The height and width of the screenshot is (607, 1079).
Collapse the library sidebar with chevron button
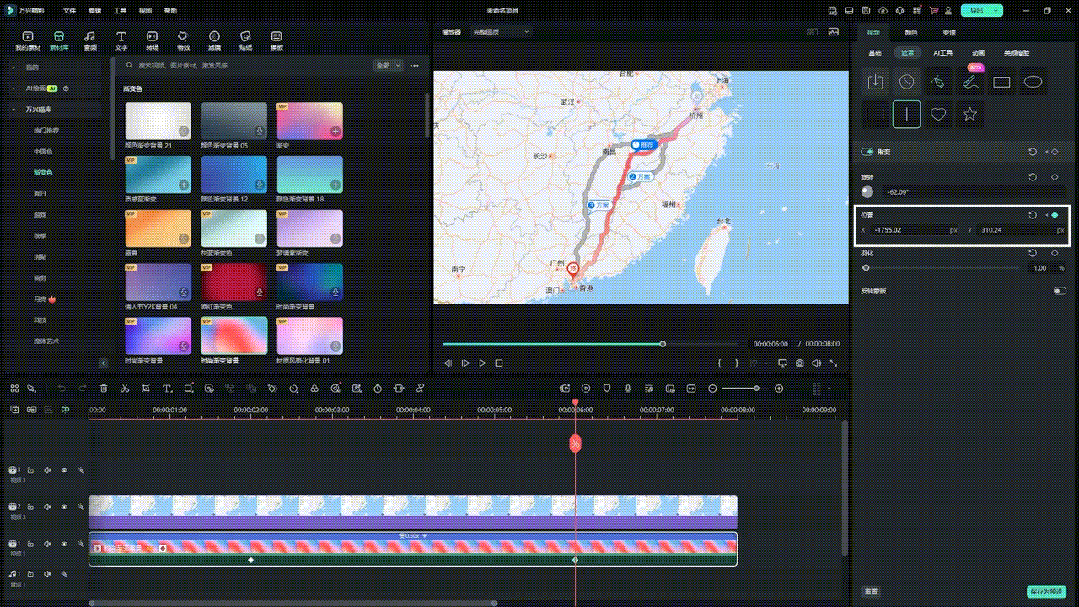103,363
